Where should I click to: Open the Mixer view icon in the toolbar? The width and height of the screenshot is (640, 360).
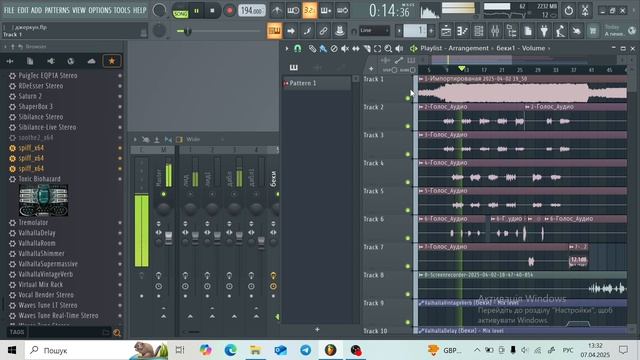tap(495, 31)
